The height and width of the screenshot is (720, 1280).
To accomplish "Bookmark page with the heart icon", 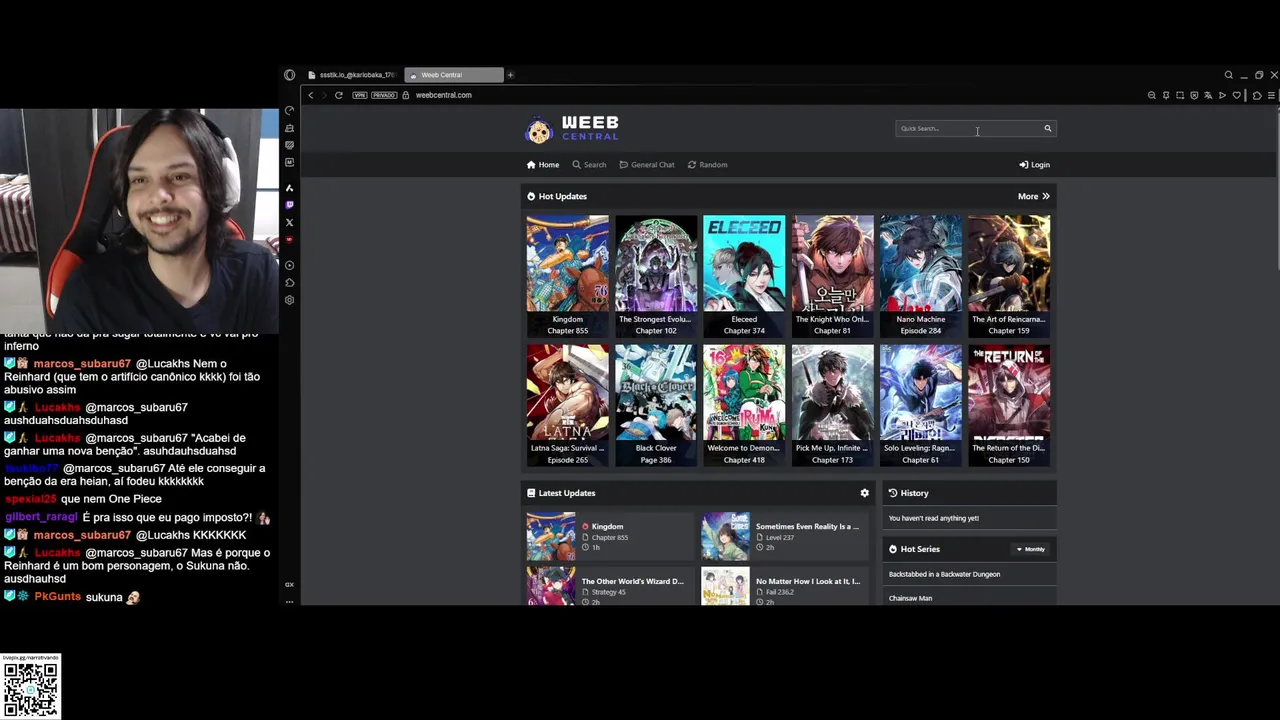I will (1237, 95).
